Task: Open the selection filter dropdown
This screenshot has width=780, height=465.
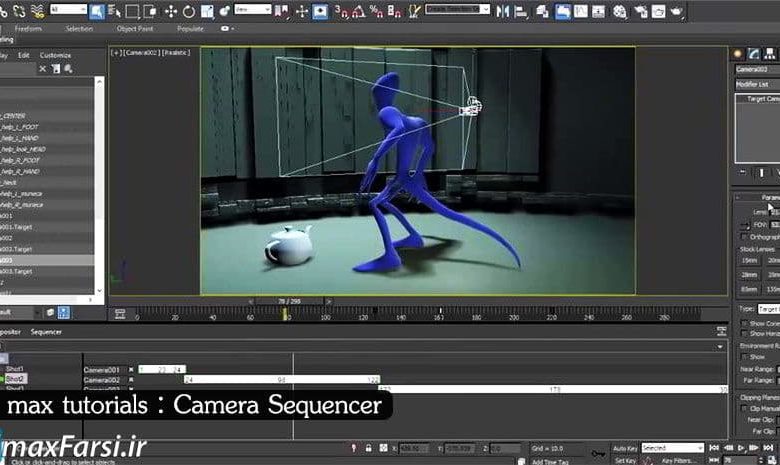Action: pos(69,9)
